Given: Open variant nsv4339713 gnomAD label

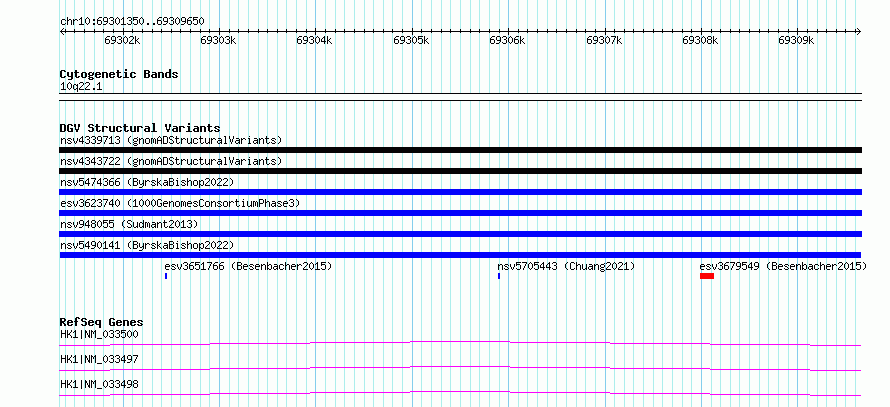Looking at the screenshot, I should coord(171,140).
